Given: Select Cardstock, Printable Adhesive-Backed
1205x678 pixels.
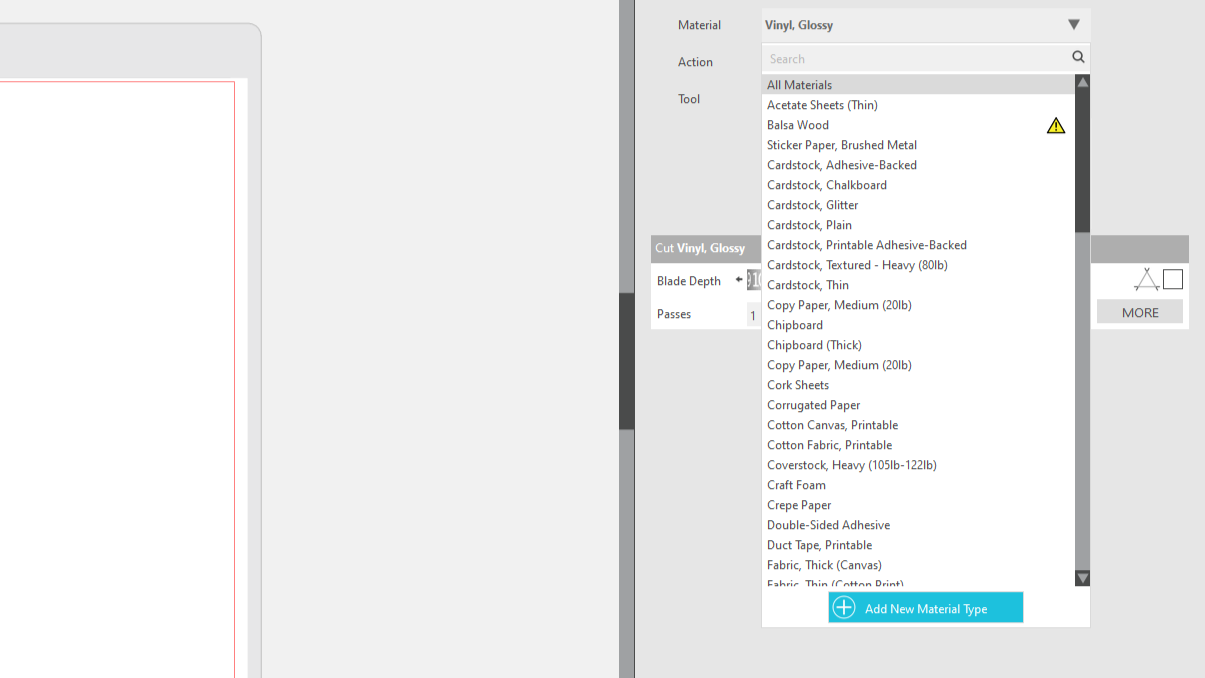Looking at the screenshot, I should pos(918,245).
